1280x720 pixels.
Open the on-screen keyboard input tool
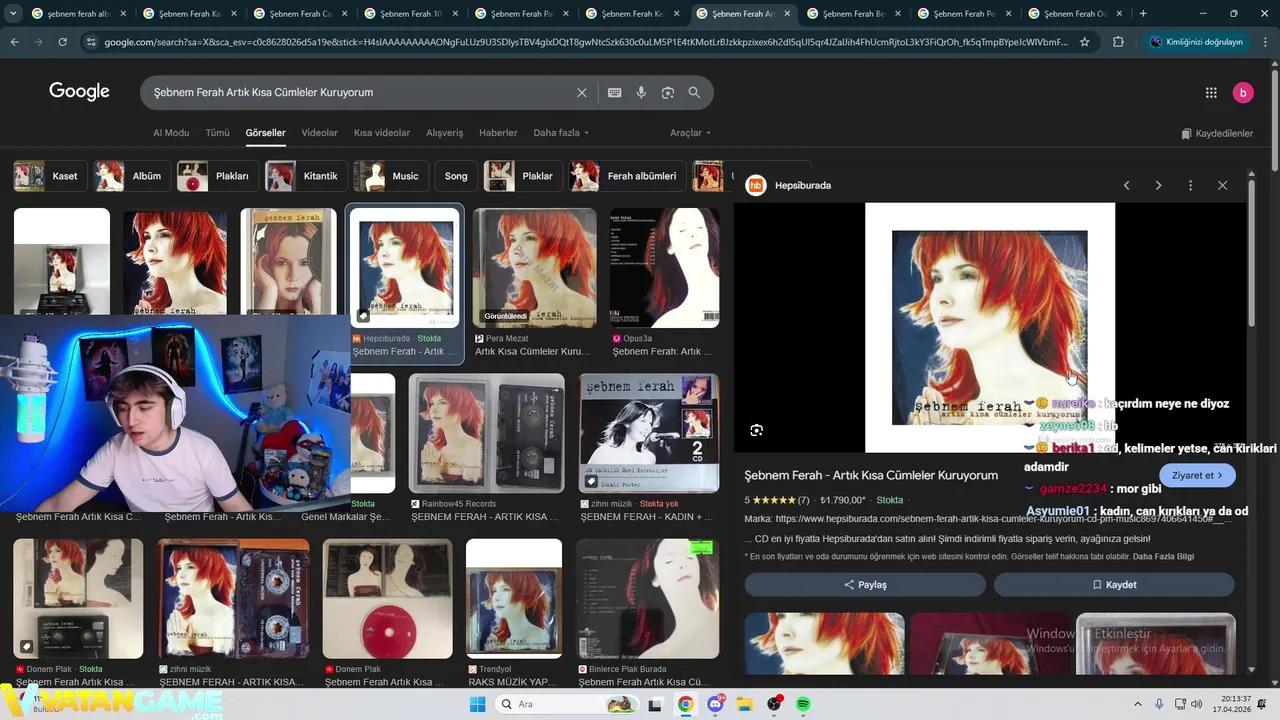614,92
